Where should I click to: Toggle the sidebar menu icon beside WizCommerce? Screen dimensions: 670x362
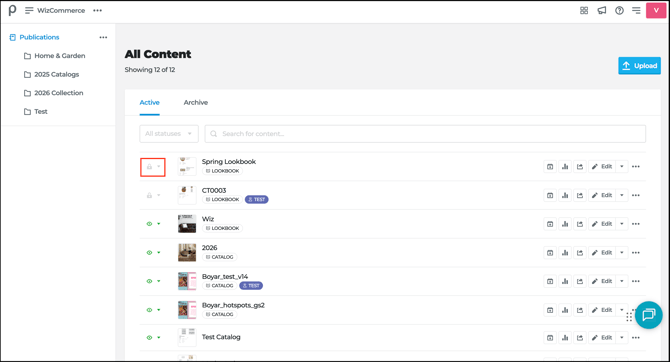[x=29, y=10]
